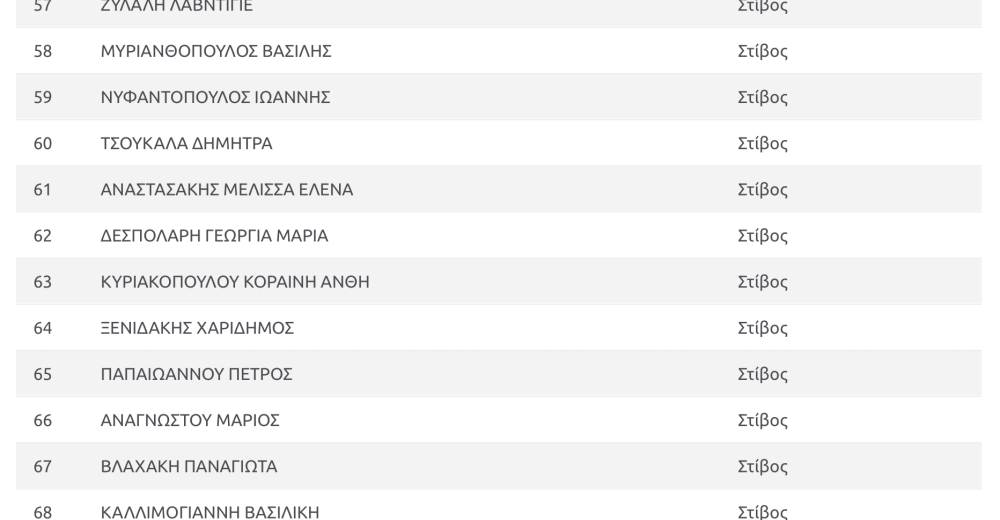
Task: Select the ΤΣΟΥΚΑΛΑ ΔΗΜΗΤΡΑ entry
Action: click(x=186, y=144)
